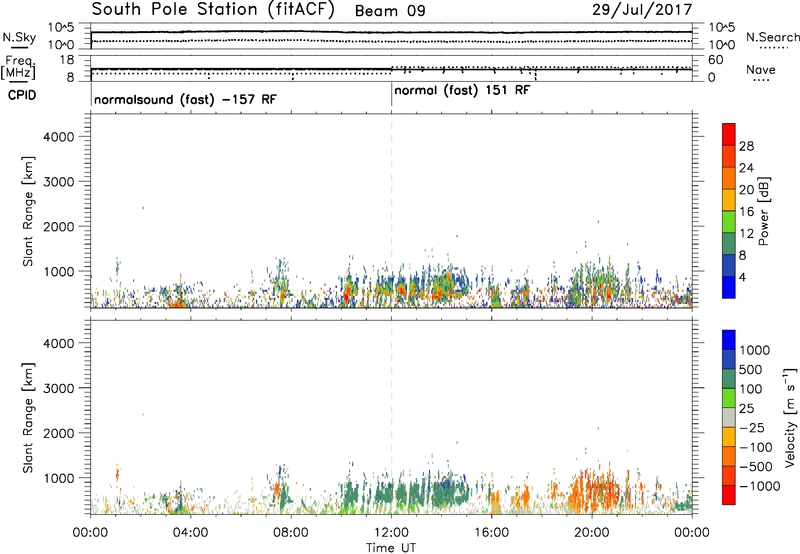Click the Time UT axis label
800x554 pixels.
[391, 548]
